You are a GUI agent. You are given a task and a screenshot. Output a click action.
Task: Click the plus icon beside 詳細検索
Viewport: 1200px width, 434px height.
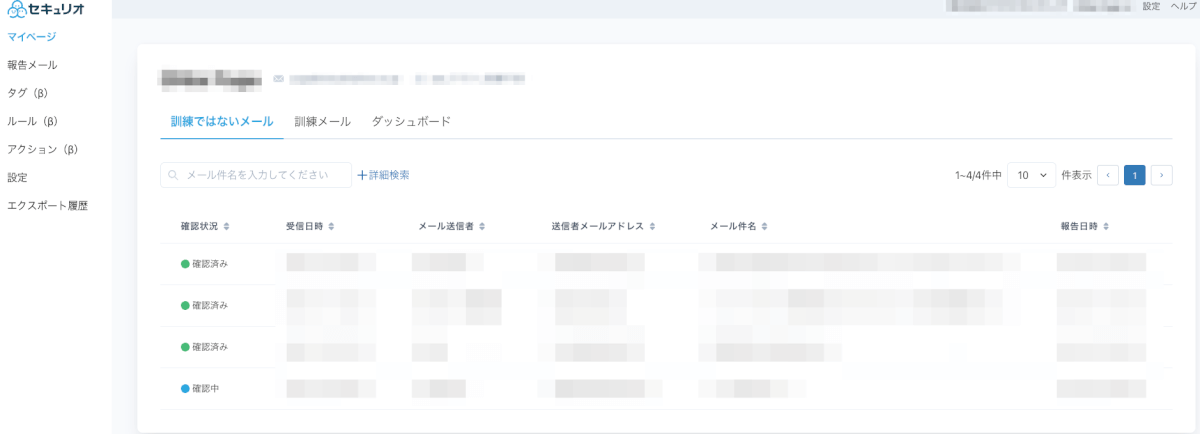pyautogui.click(x=362, y=175)
